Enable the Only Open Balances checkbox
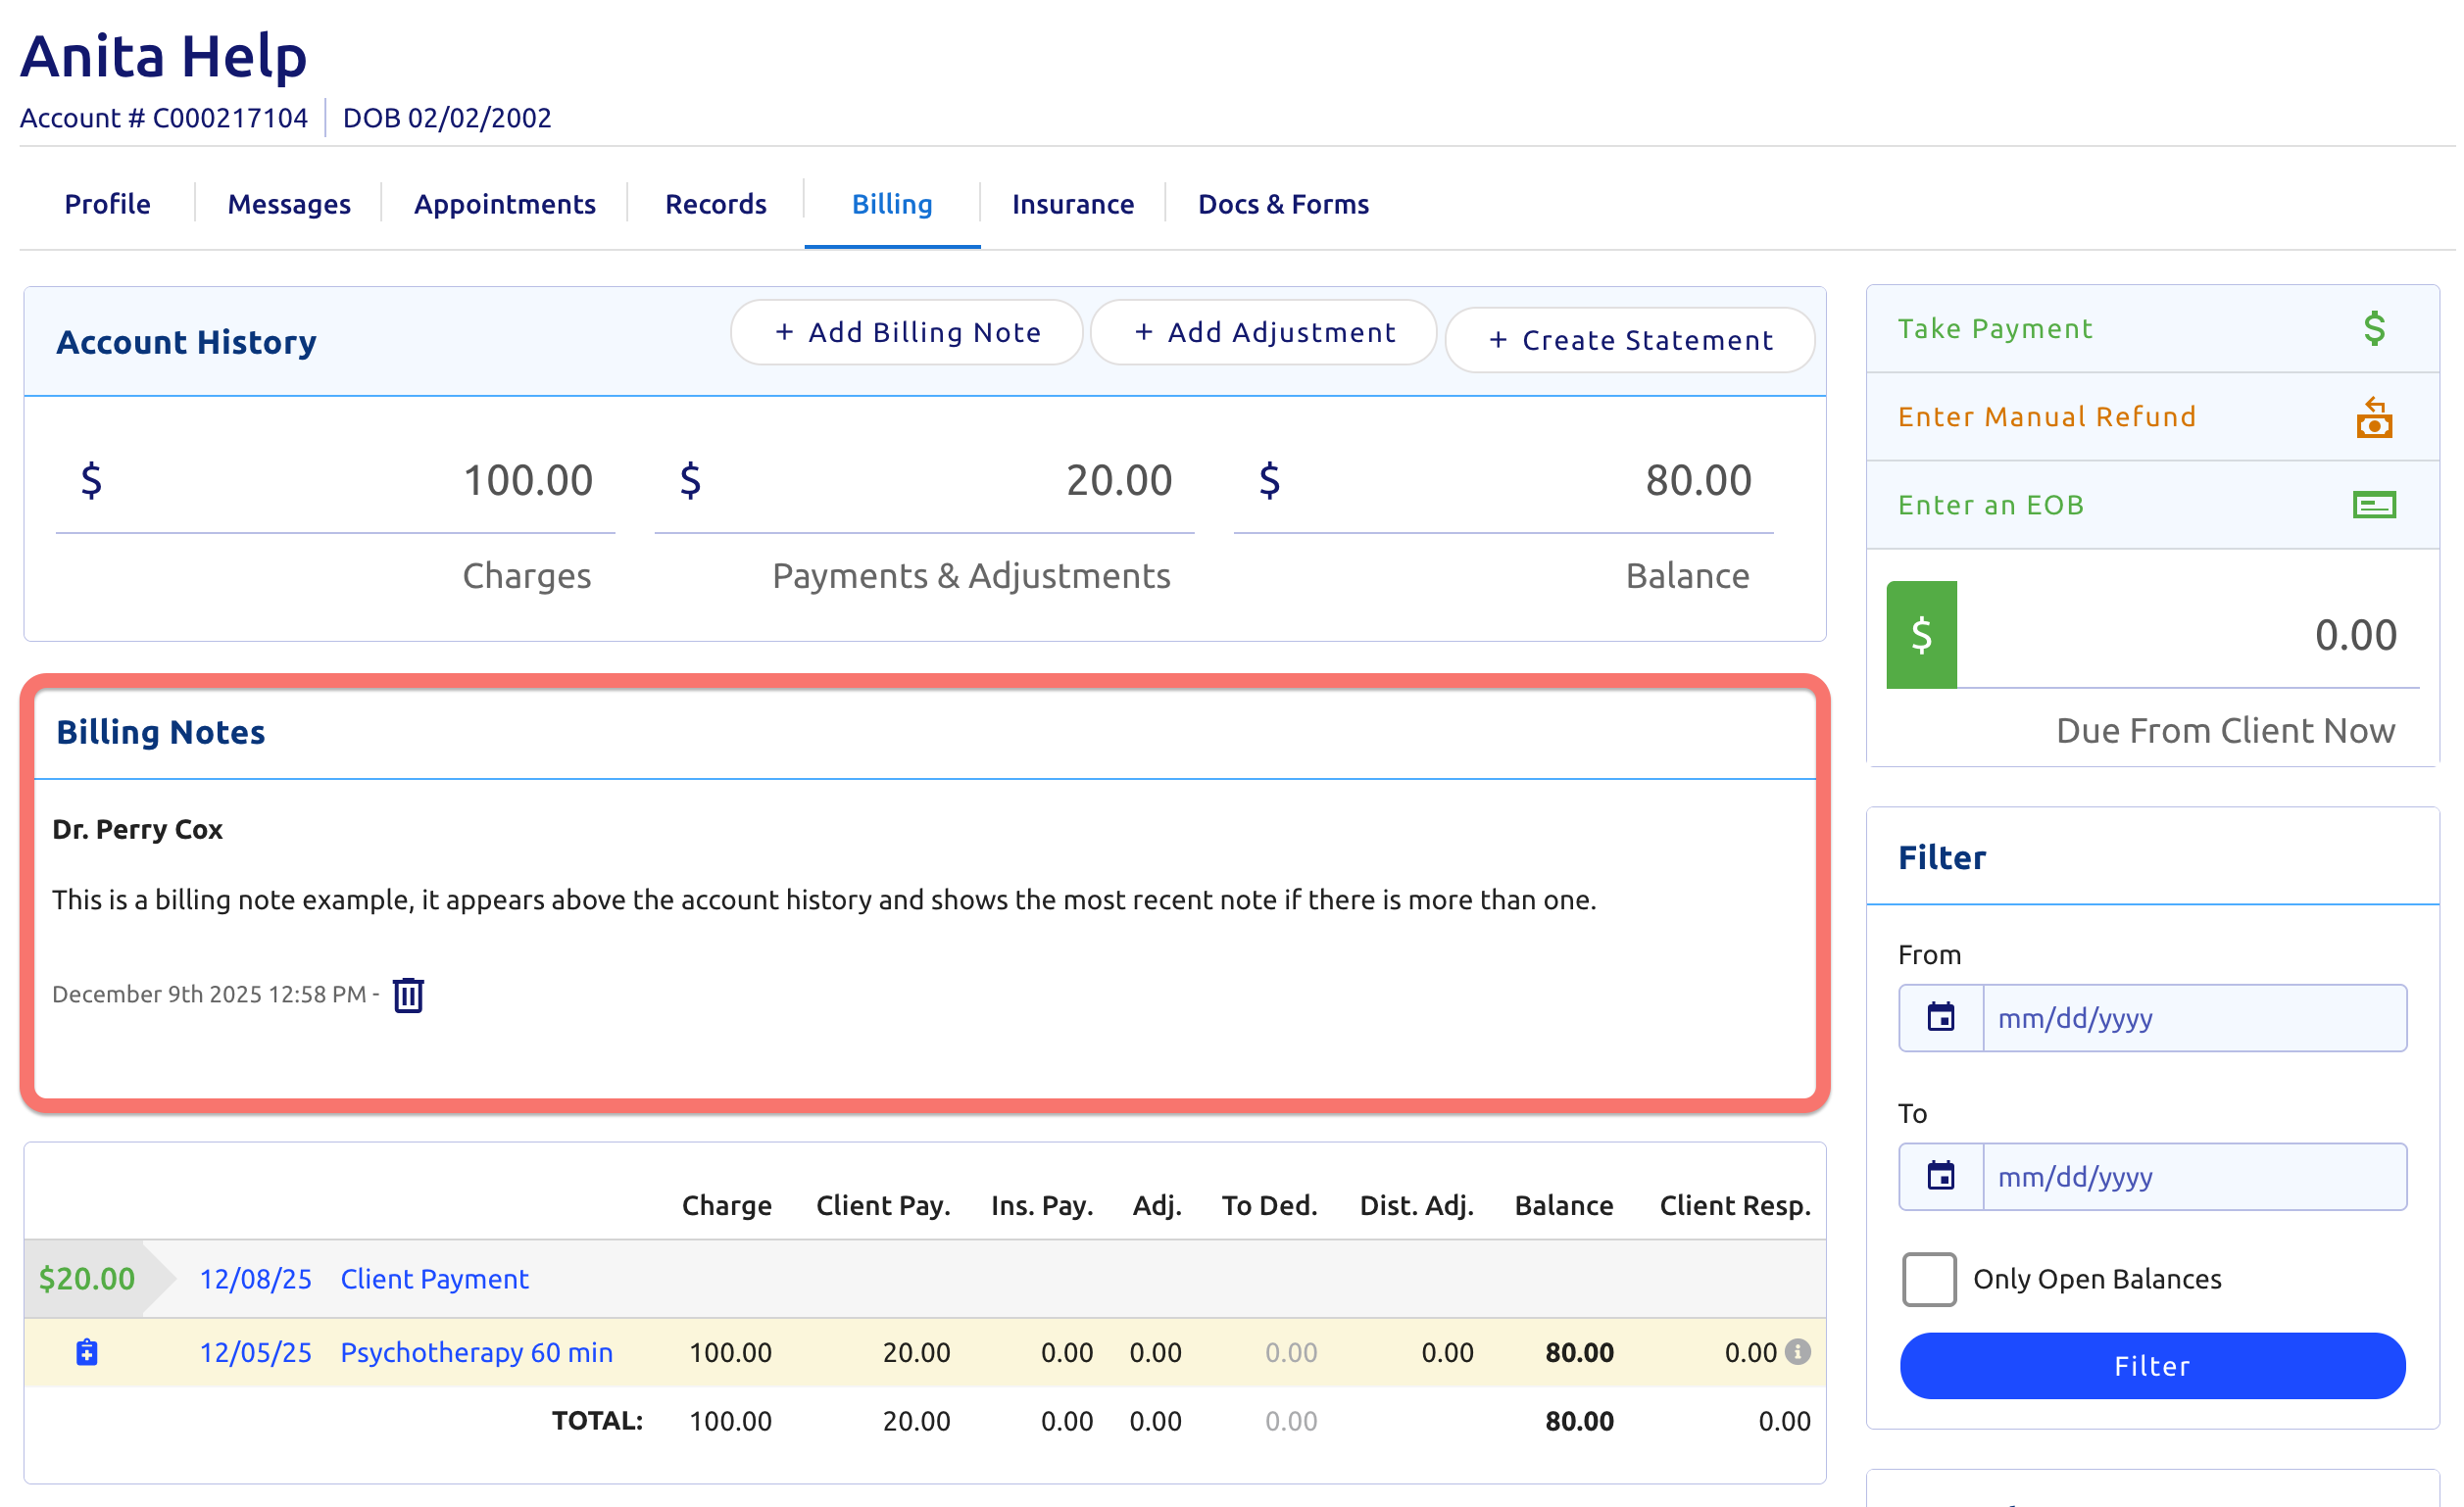The width and height of the screenshot is (2464, 1507). (1928, 1279)
